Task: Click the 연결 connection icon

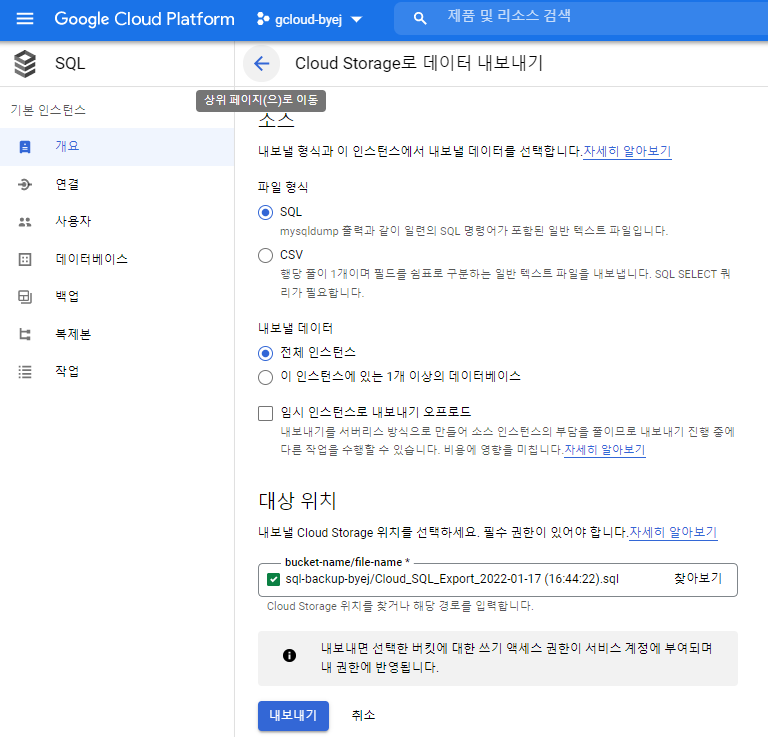Action: point(24,185)
